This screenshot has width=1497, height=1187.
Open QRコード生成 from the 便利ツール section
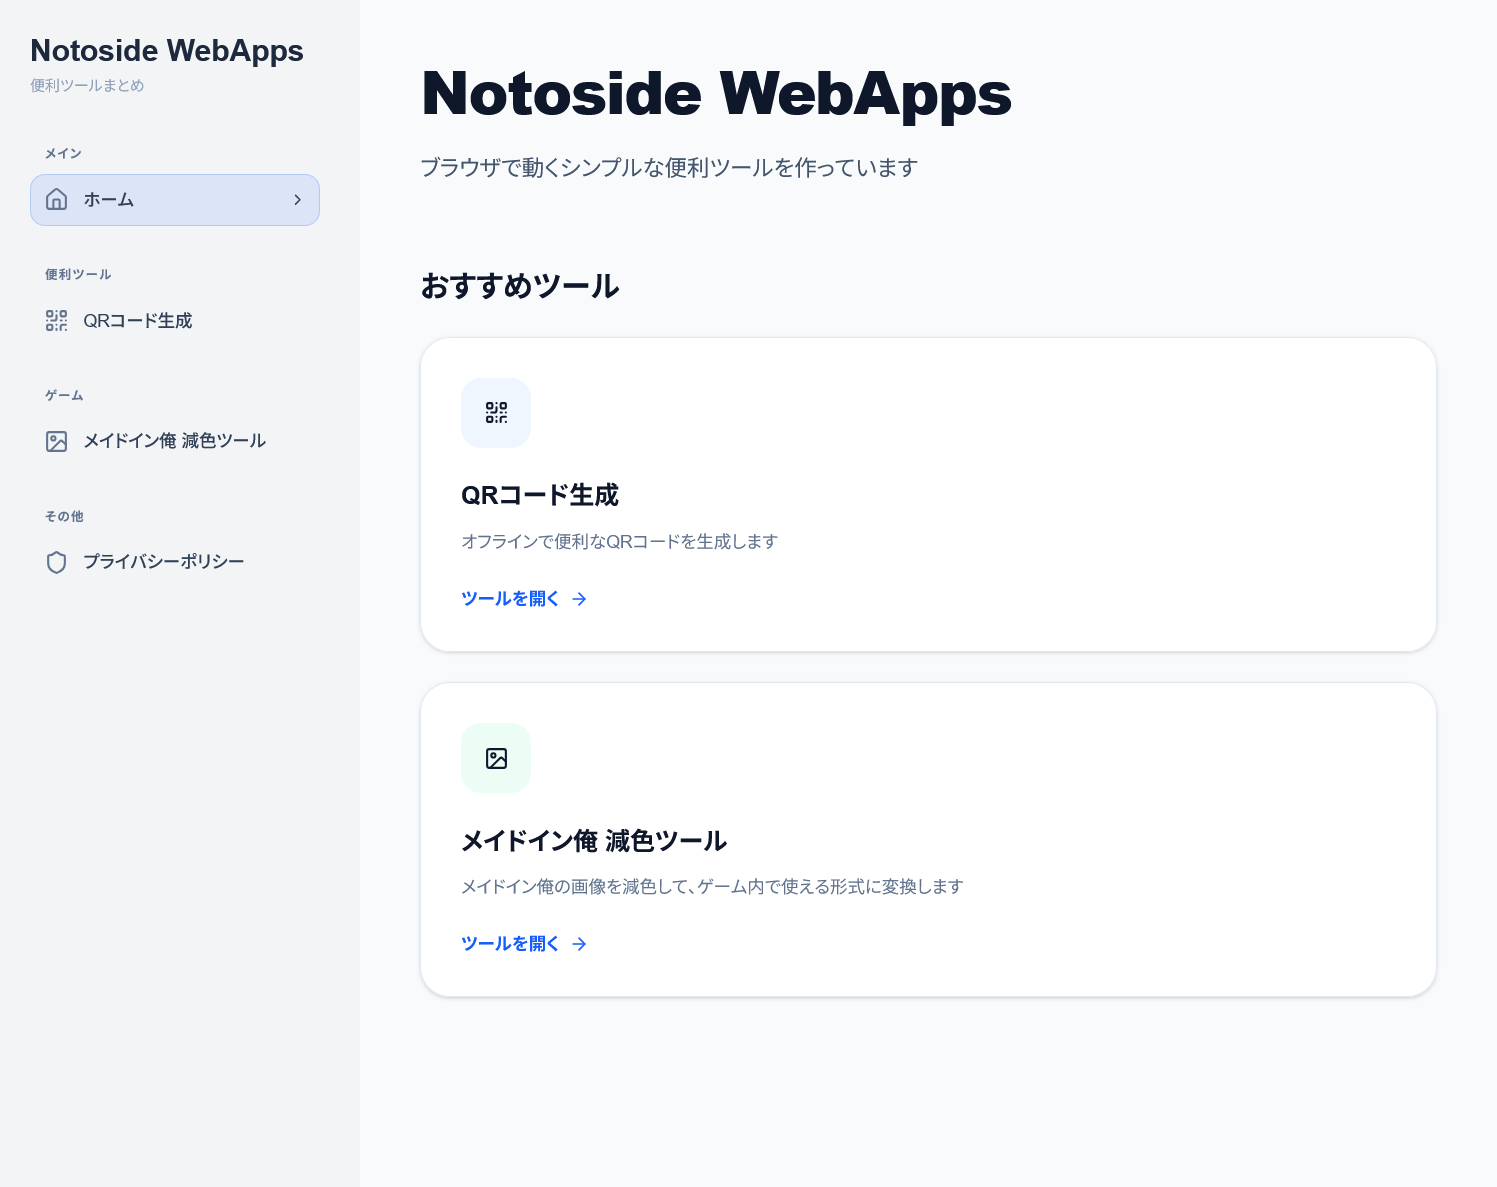[x=138, y=321]
